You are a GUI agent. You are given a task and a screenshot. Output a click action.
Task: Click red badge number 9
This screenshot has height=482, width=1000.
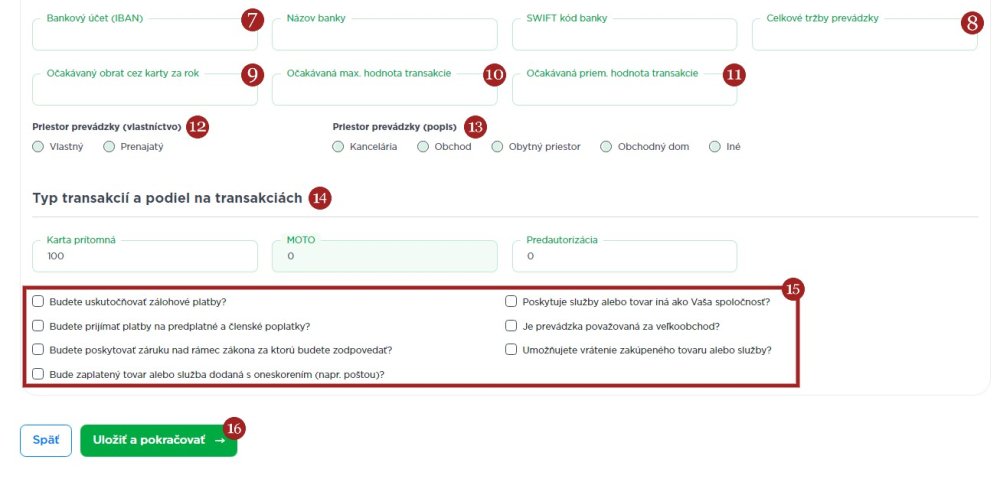tap(251, 75)
